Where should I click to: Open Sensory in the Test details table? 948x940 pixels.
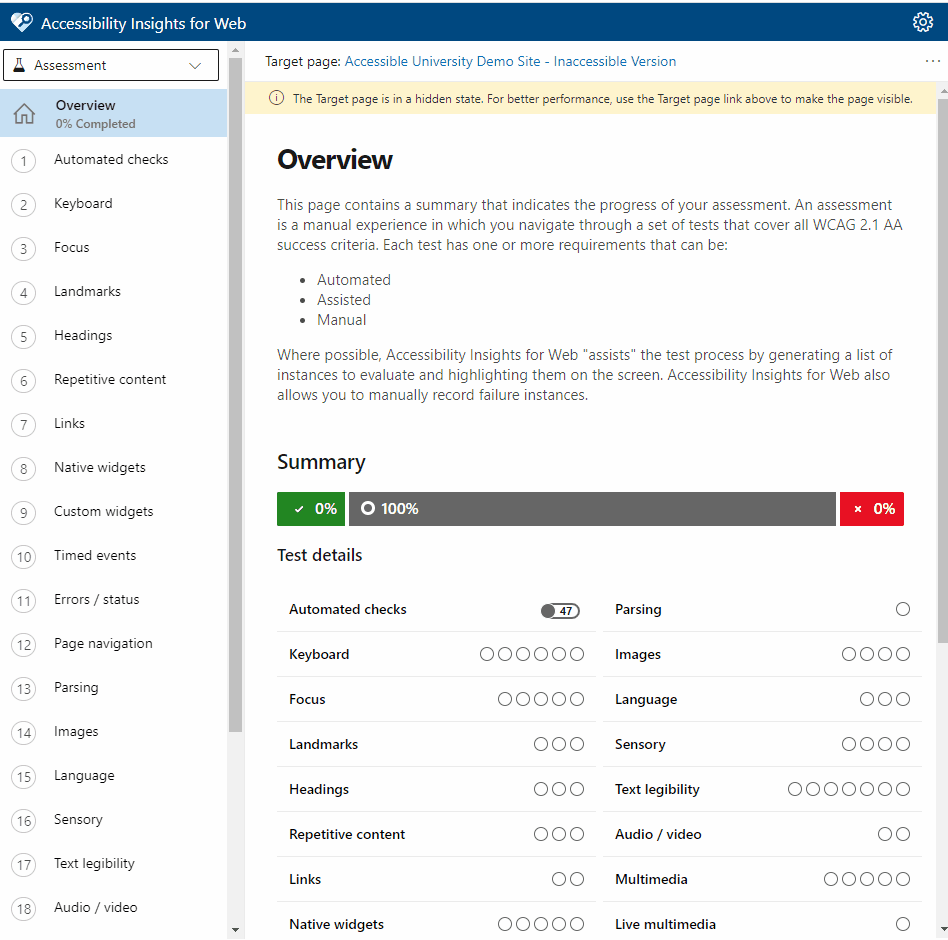(640, 744)
